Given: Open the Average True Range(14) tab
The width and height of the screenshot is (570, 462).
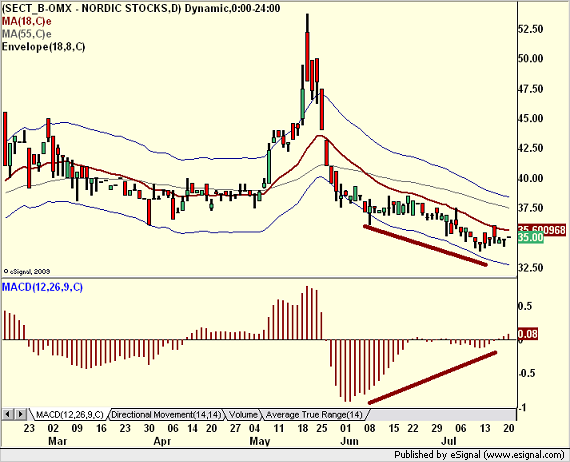Looking at the screenshot, I should click(314, 414).
